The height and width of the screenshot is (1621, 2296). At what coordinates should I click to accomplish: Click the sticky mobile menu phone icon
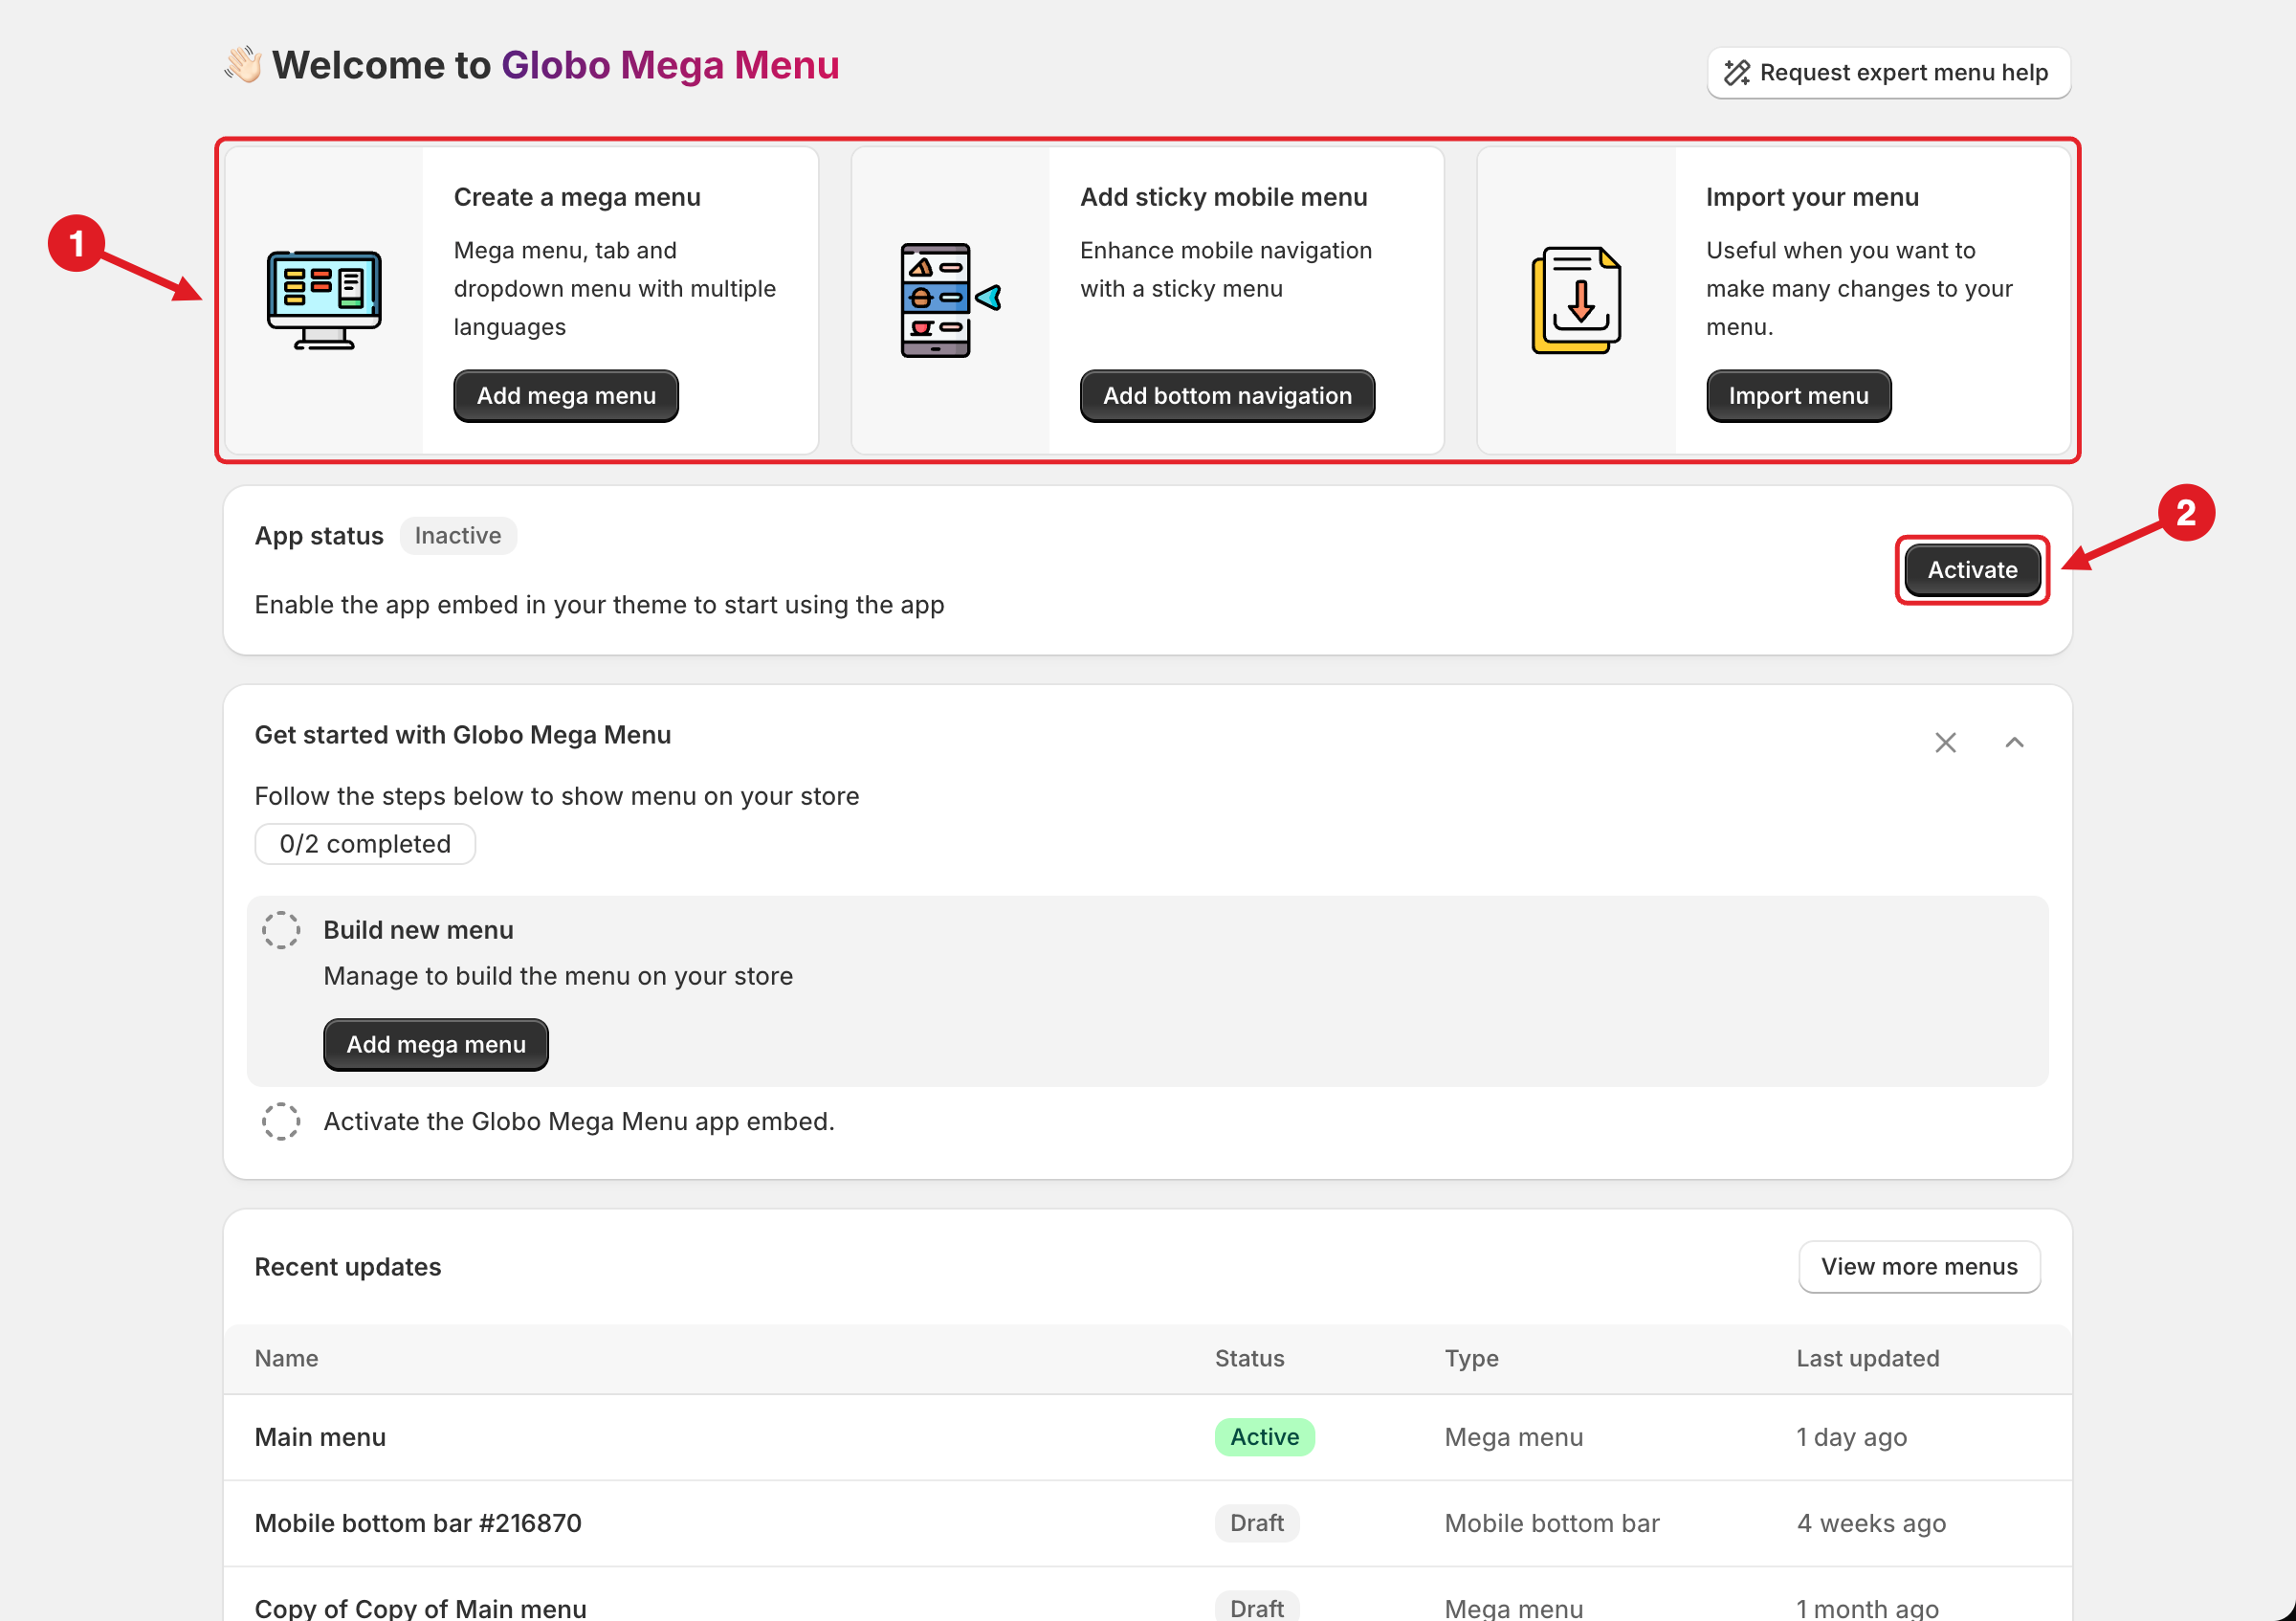tap(950, 300)
